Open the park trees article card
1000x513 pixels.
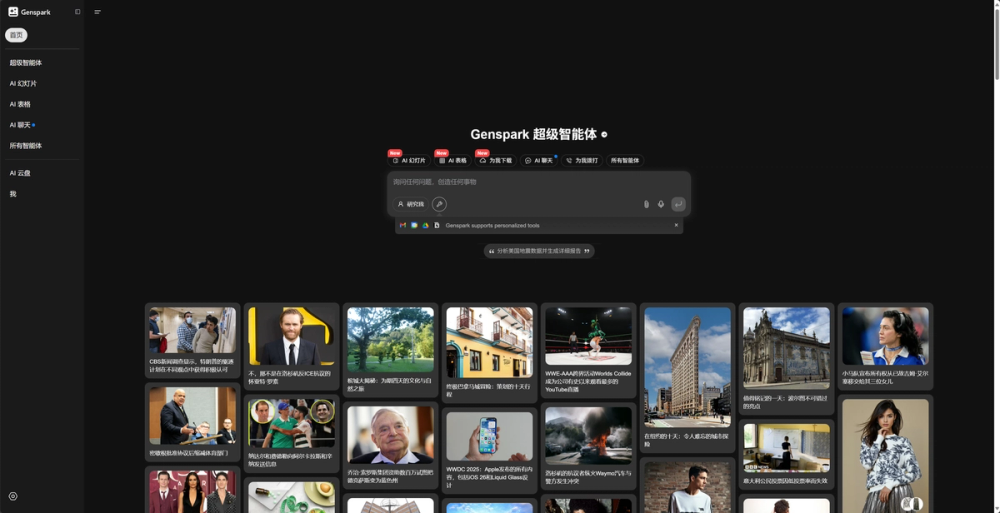pos(390,348)
